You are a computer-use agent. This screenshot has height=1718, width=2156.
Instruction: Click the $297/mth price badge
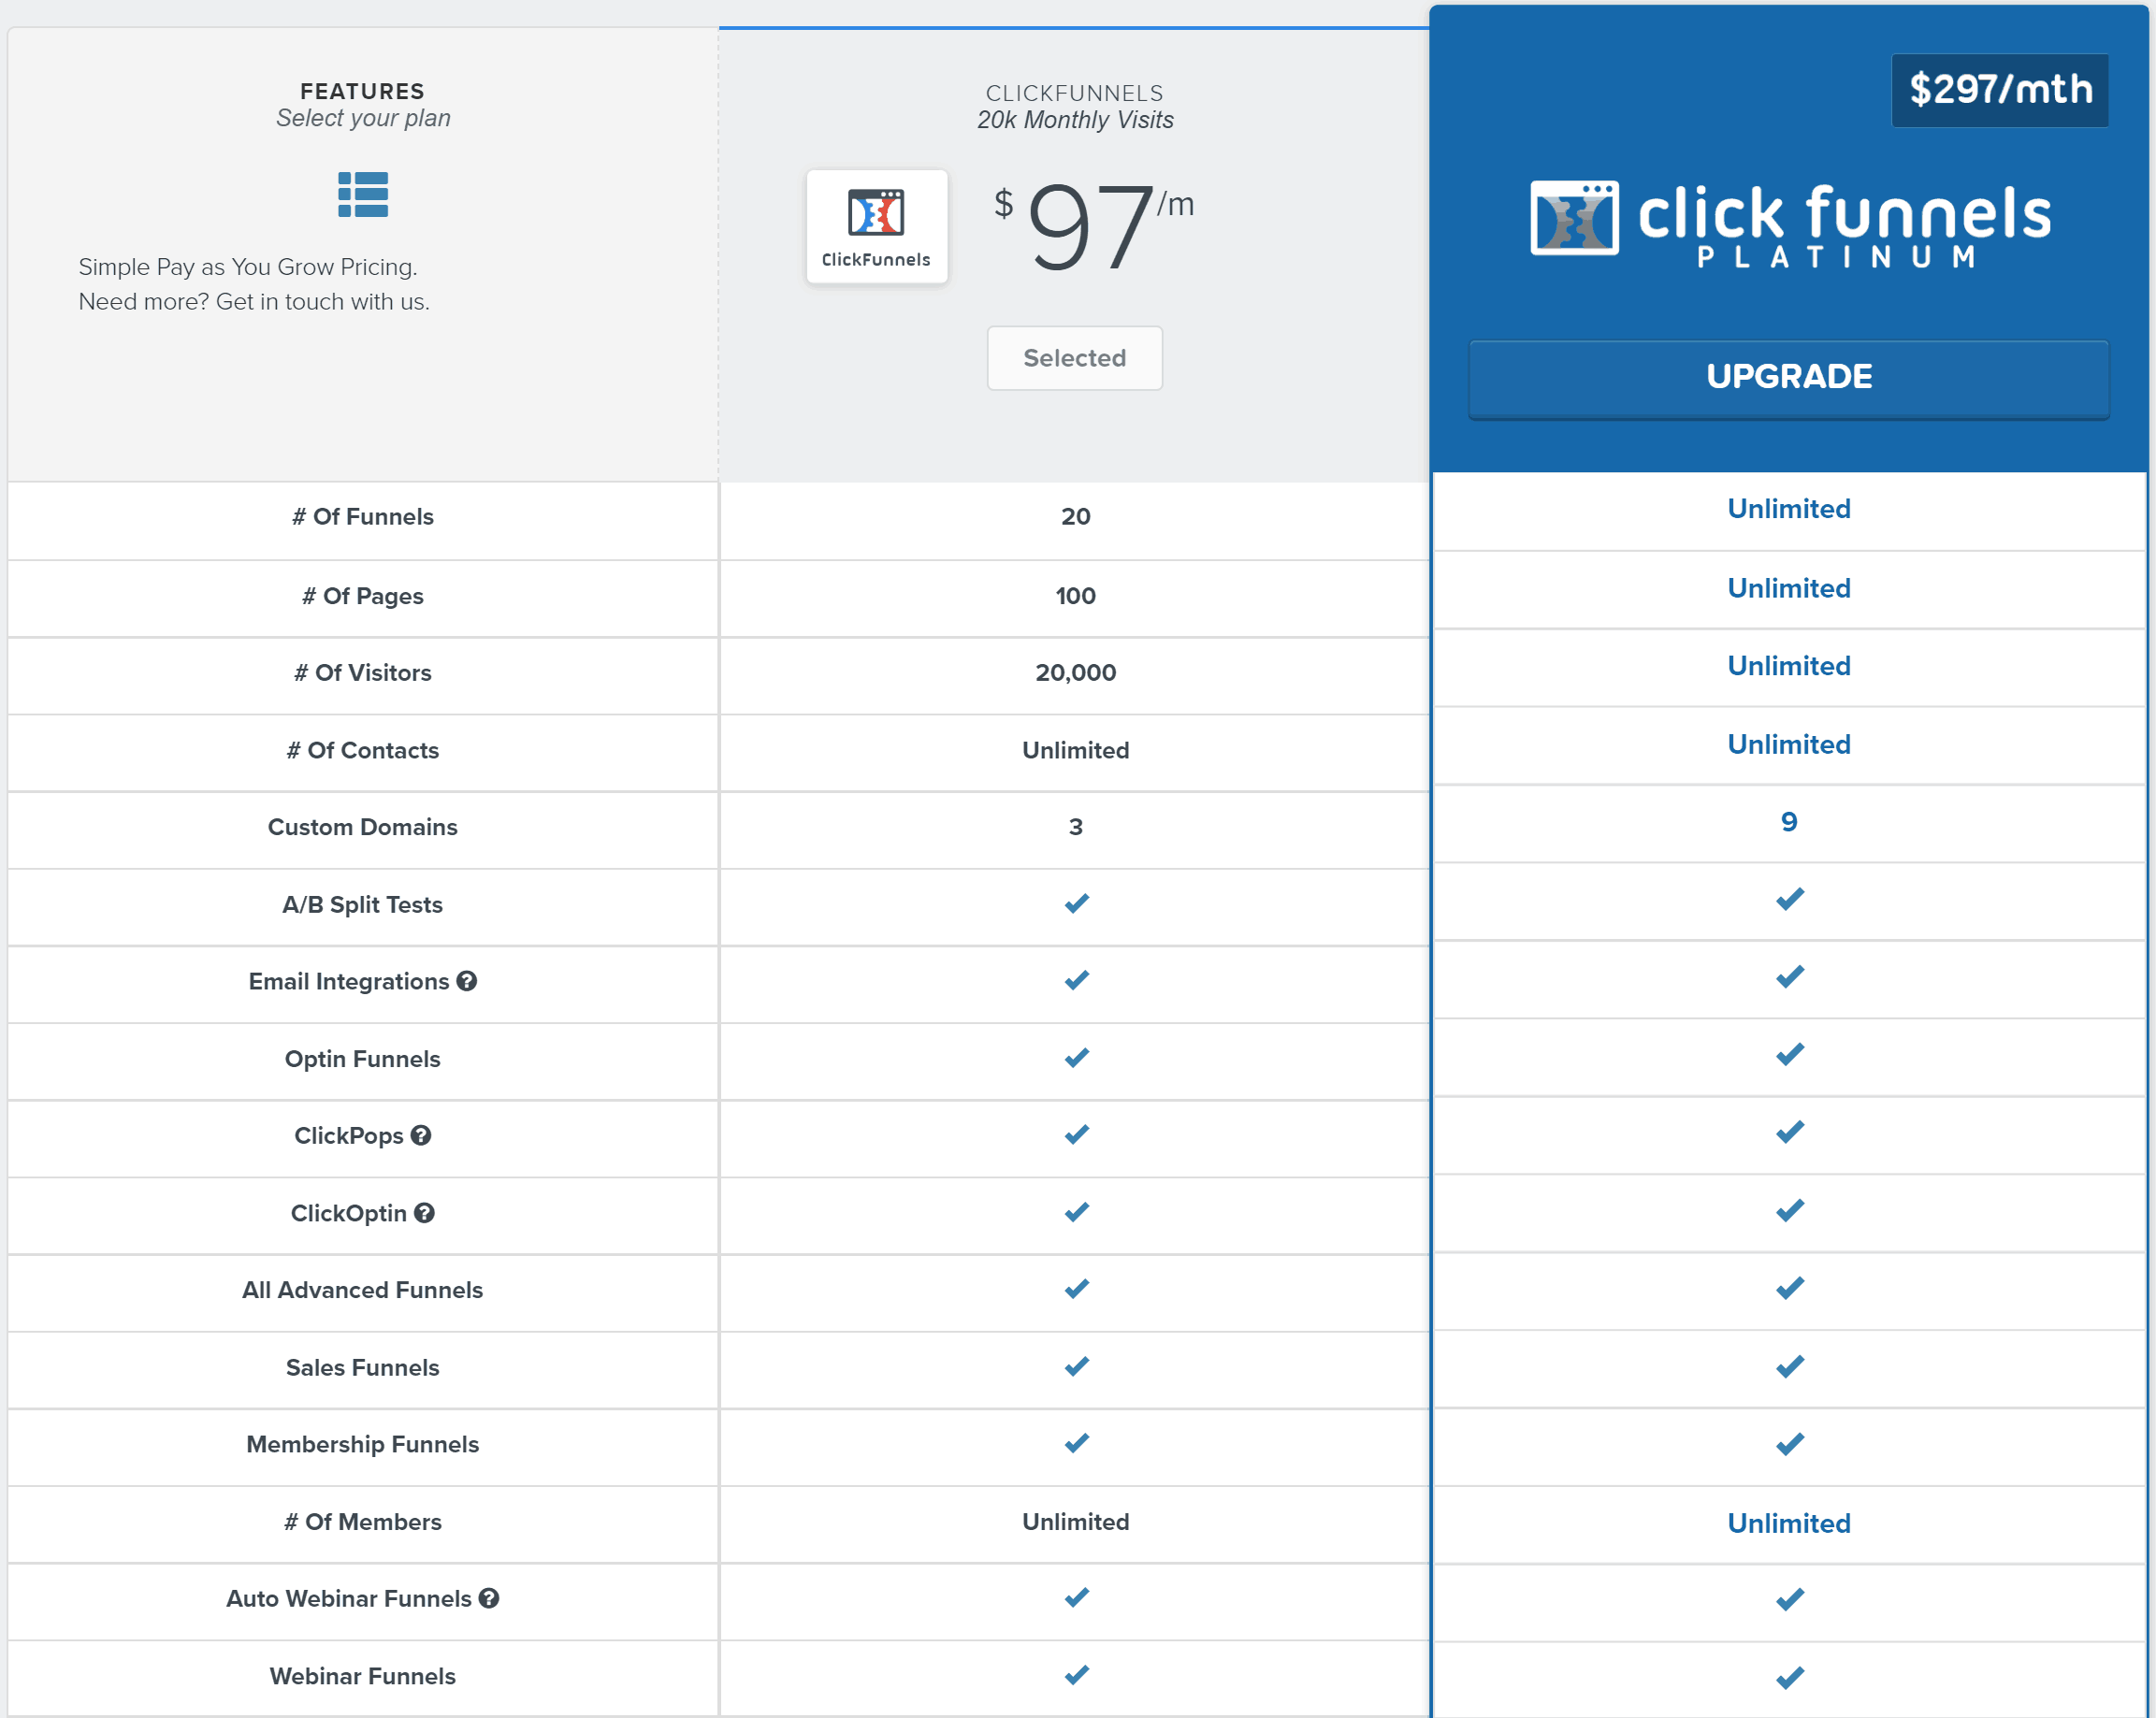point(1999,90)
